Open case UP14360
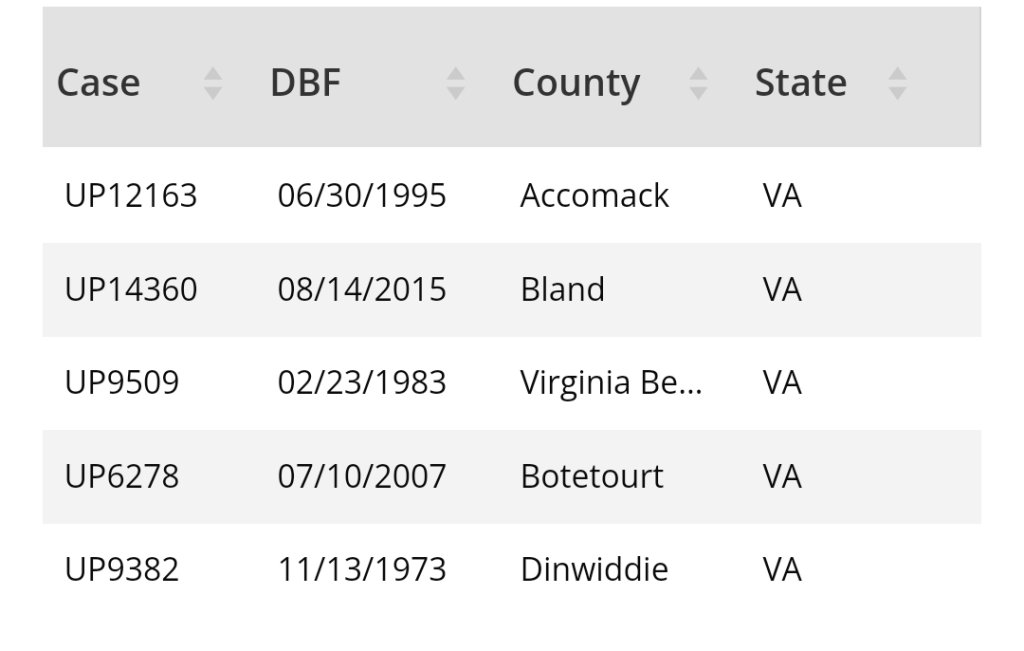The height and width of the screenshot is (651, 1024). point(131,290)
